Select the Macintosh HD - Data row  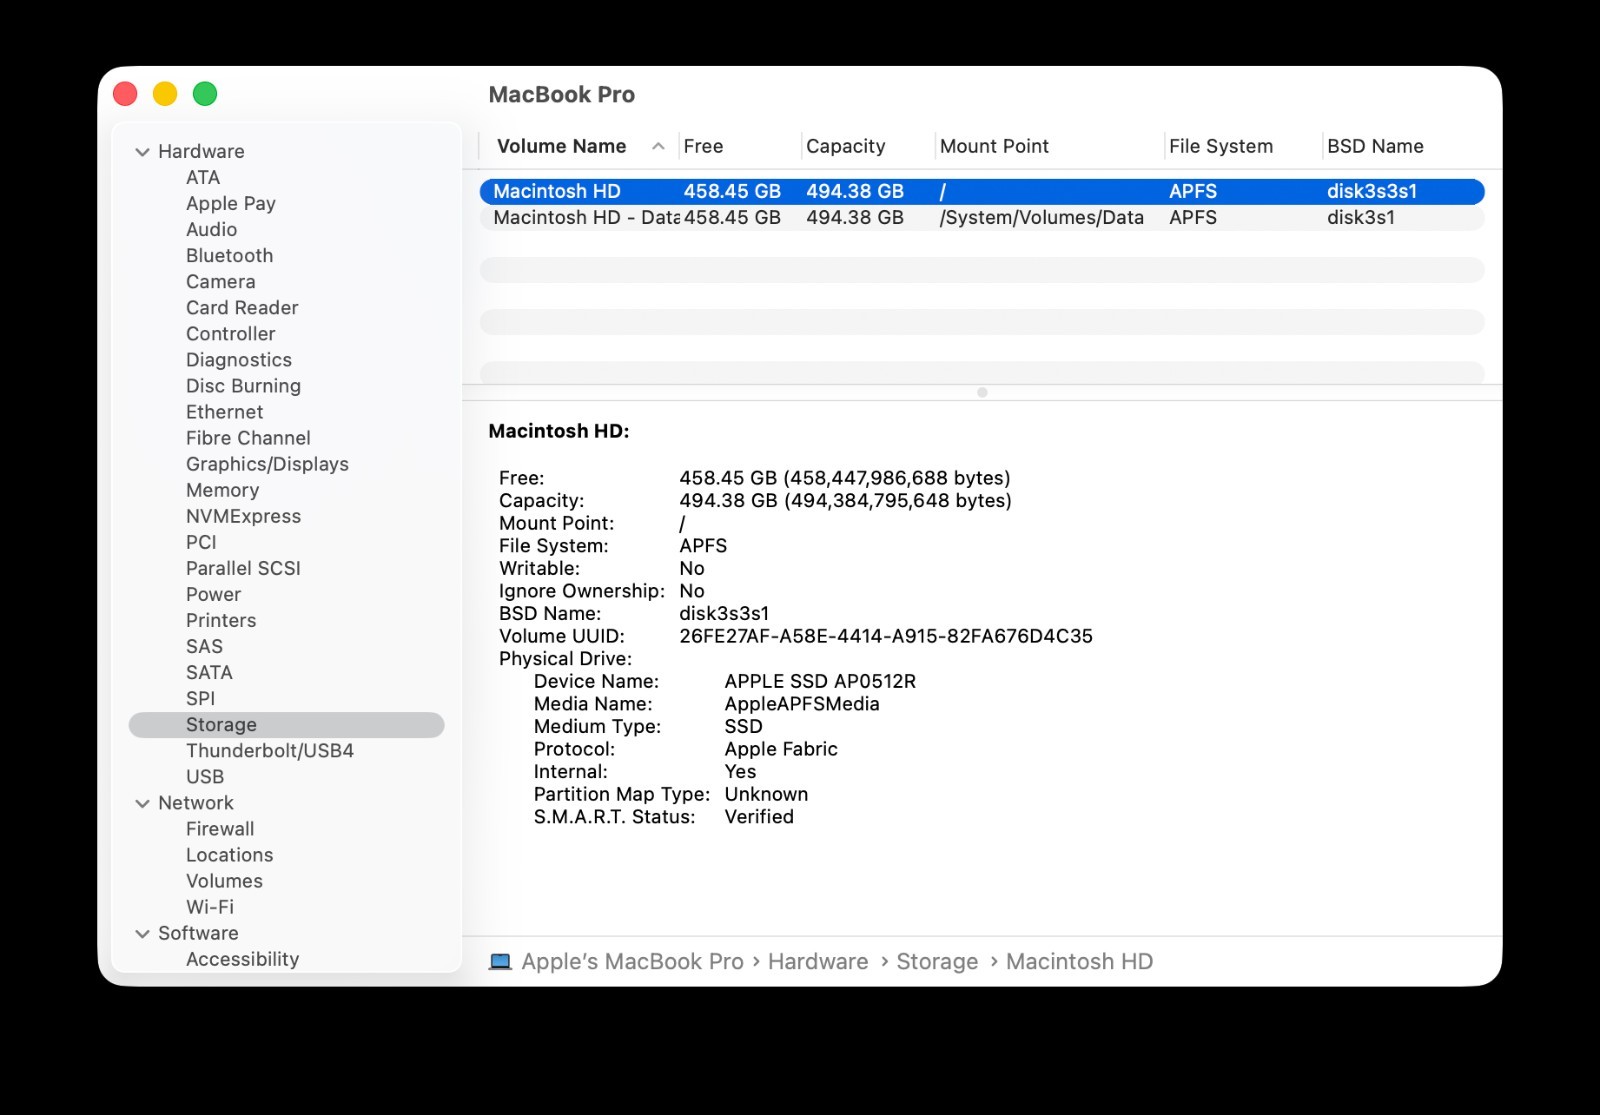(x=982, y=217)
